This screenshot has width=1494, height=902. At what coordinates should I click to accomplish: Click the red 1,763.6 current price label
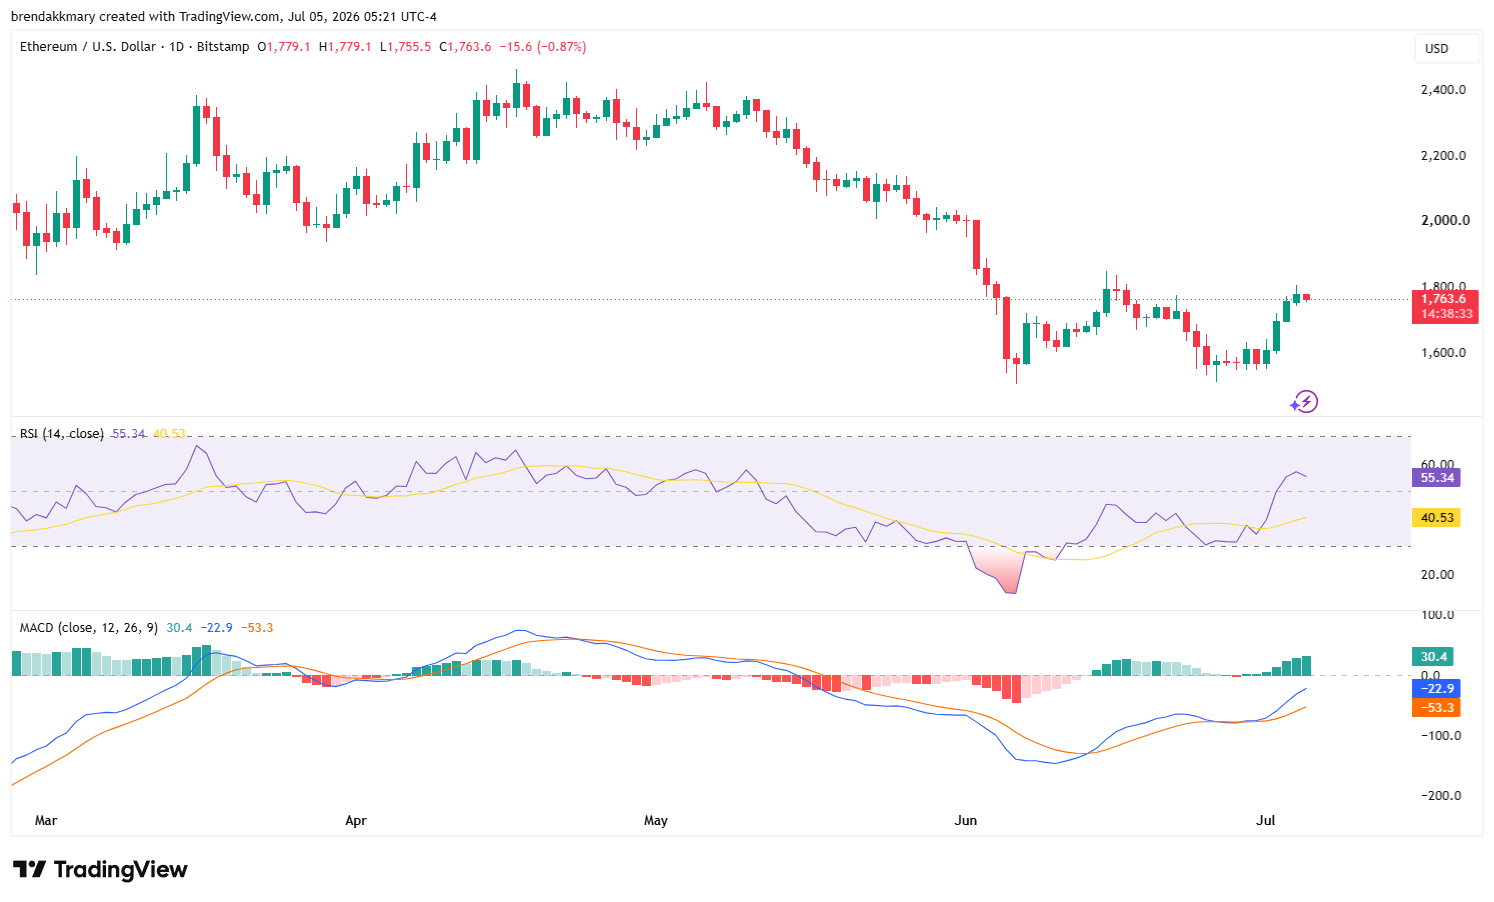pyautogui.click(x=1443, y=299)
